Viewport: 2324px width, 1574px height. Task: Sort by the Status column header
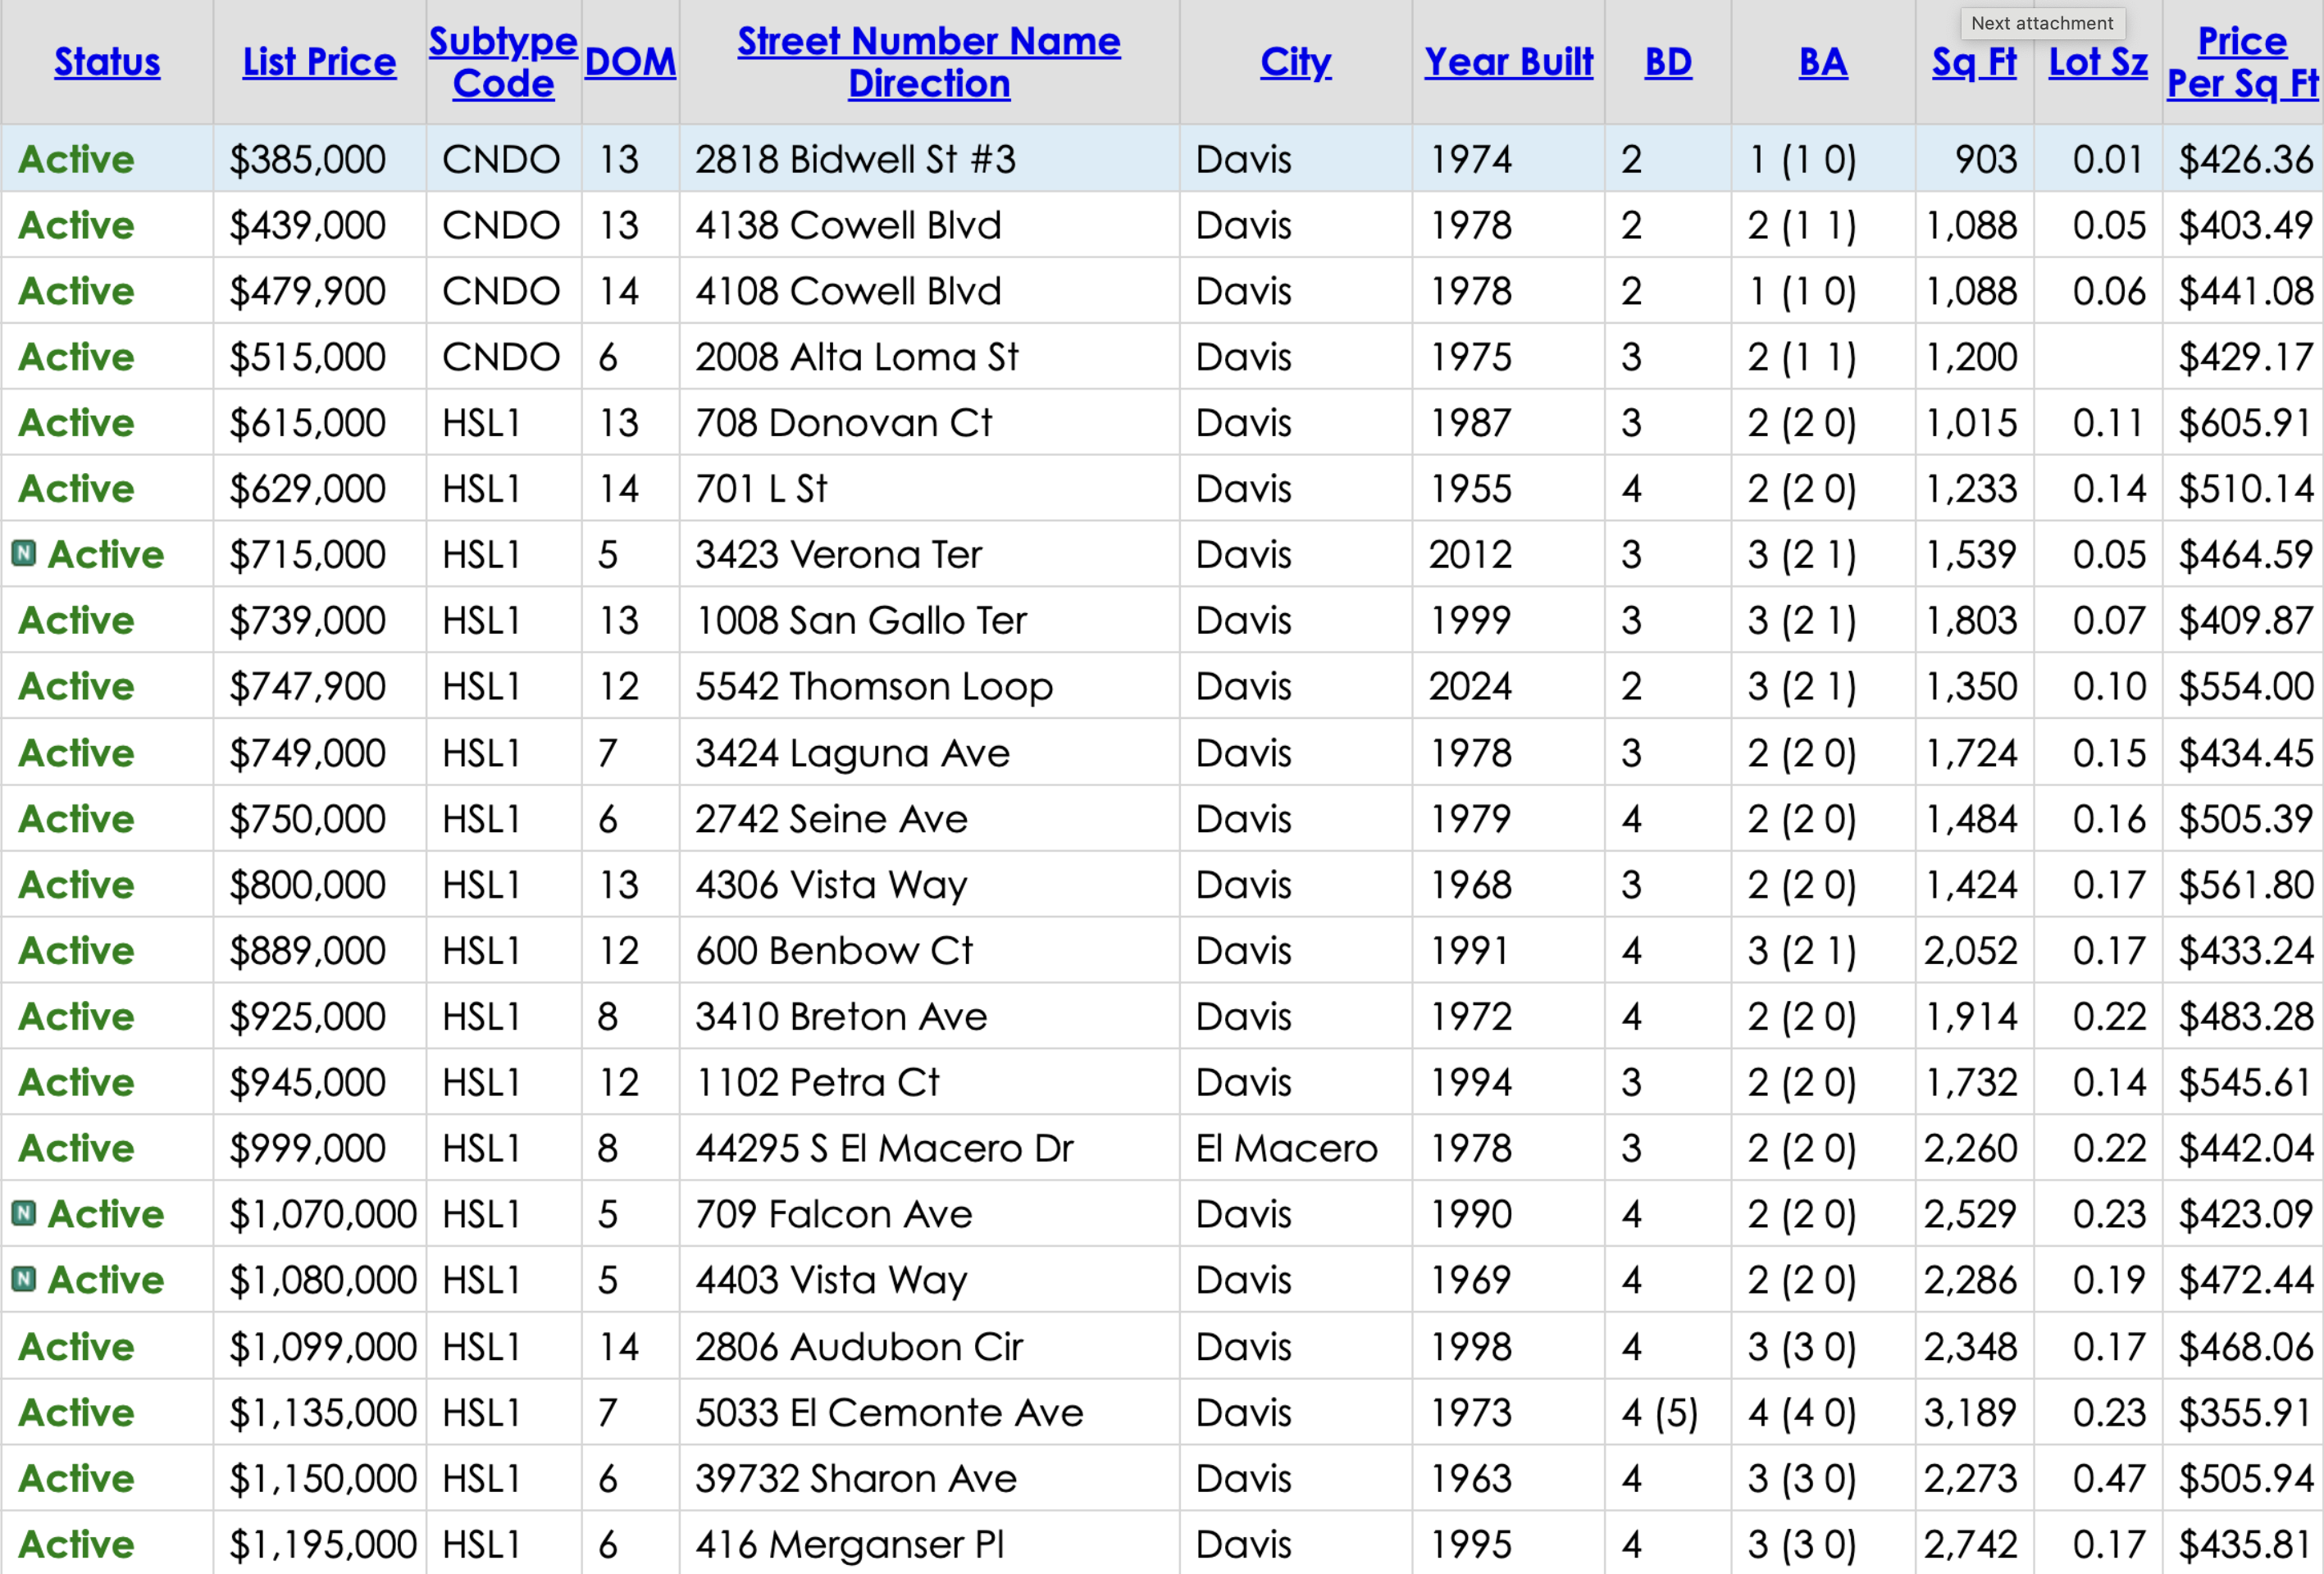(x=107, y=62)
